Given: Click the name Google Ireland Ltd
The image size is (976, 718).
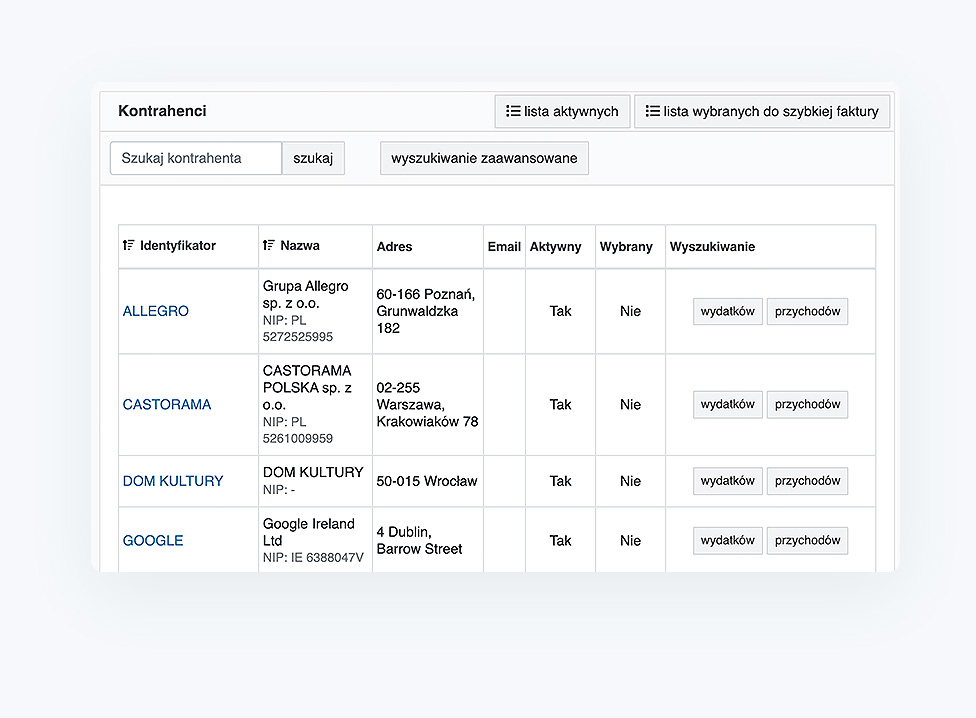Looking at the screenshot, I should click(309, 532).
